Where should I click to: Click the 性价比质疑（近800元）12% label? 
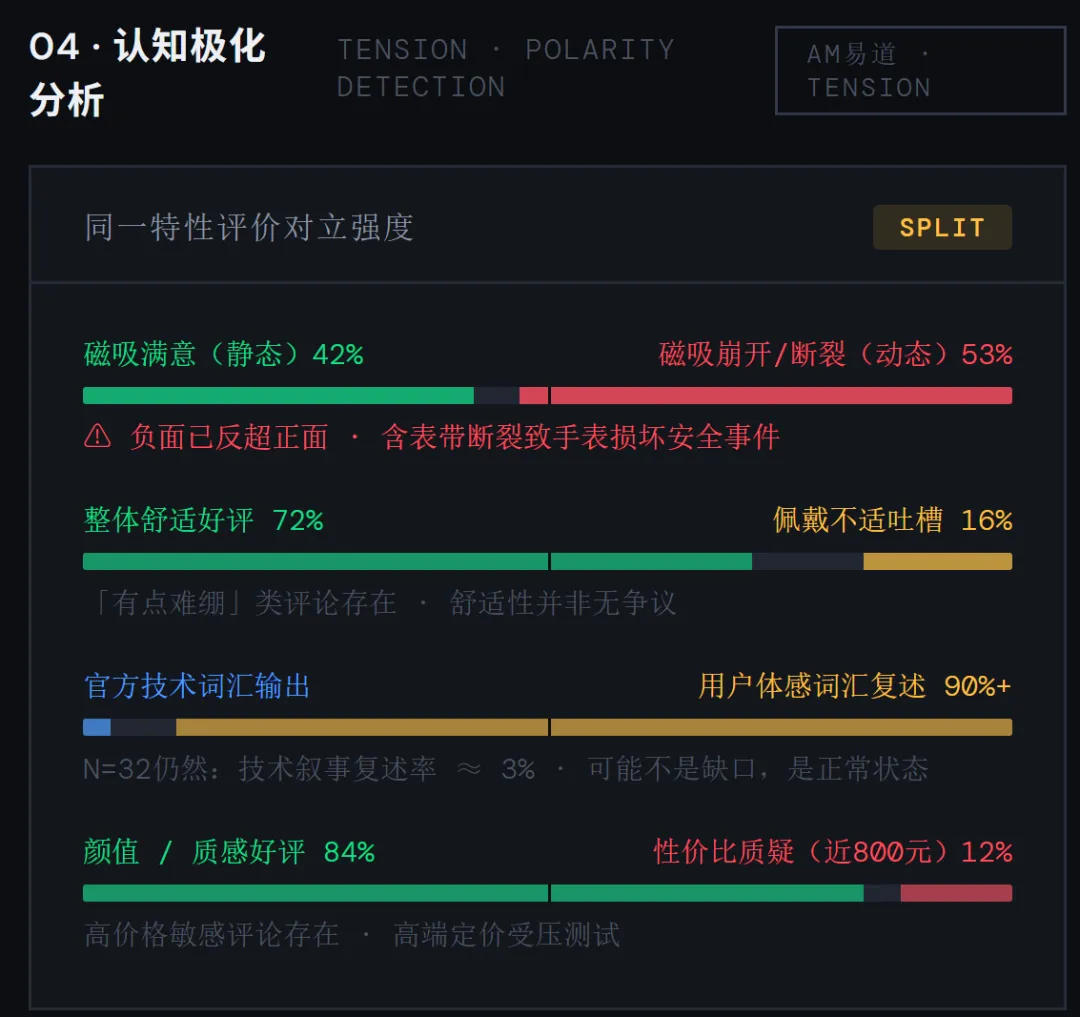(x=832, y=852)
